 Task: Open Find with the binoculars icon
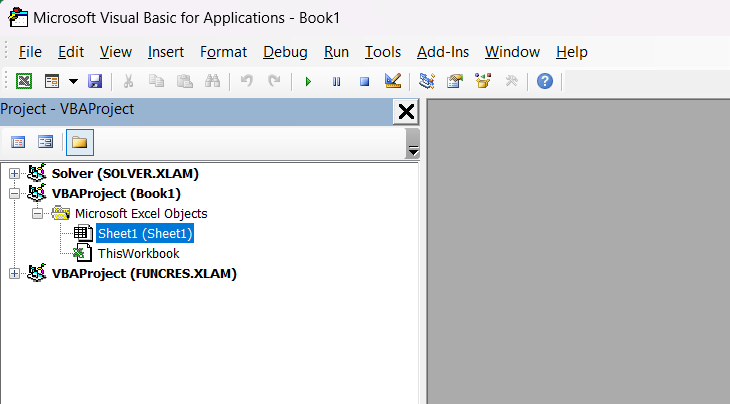212,81
